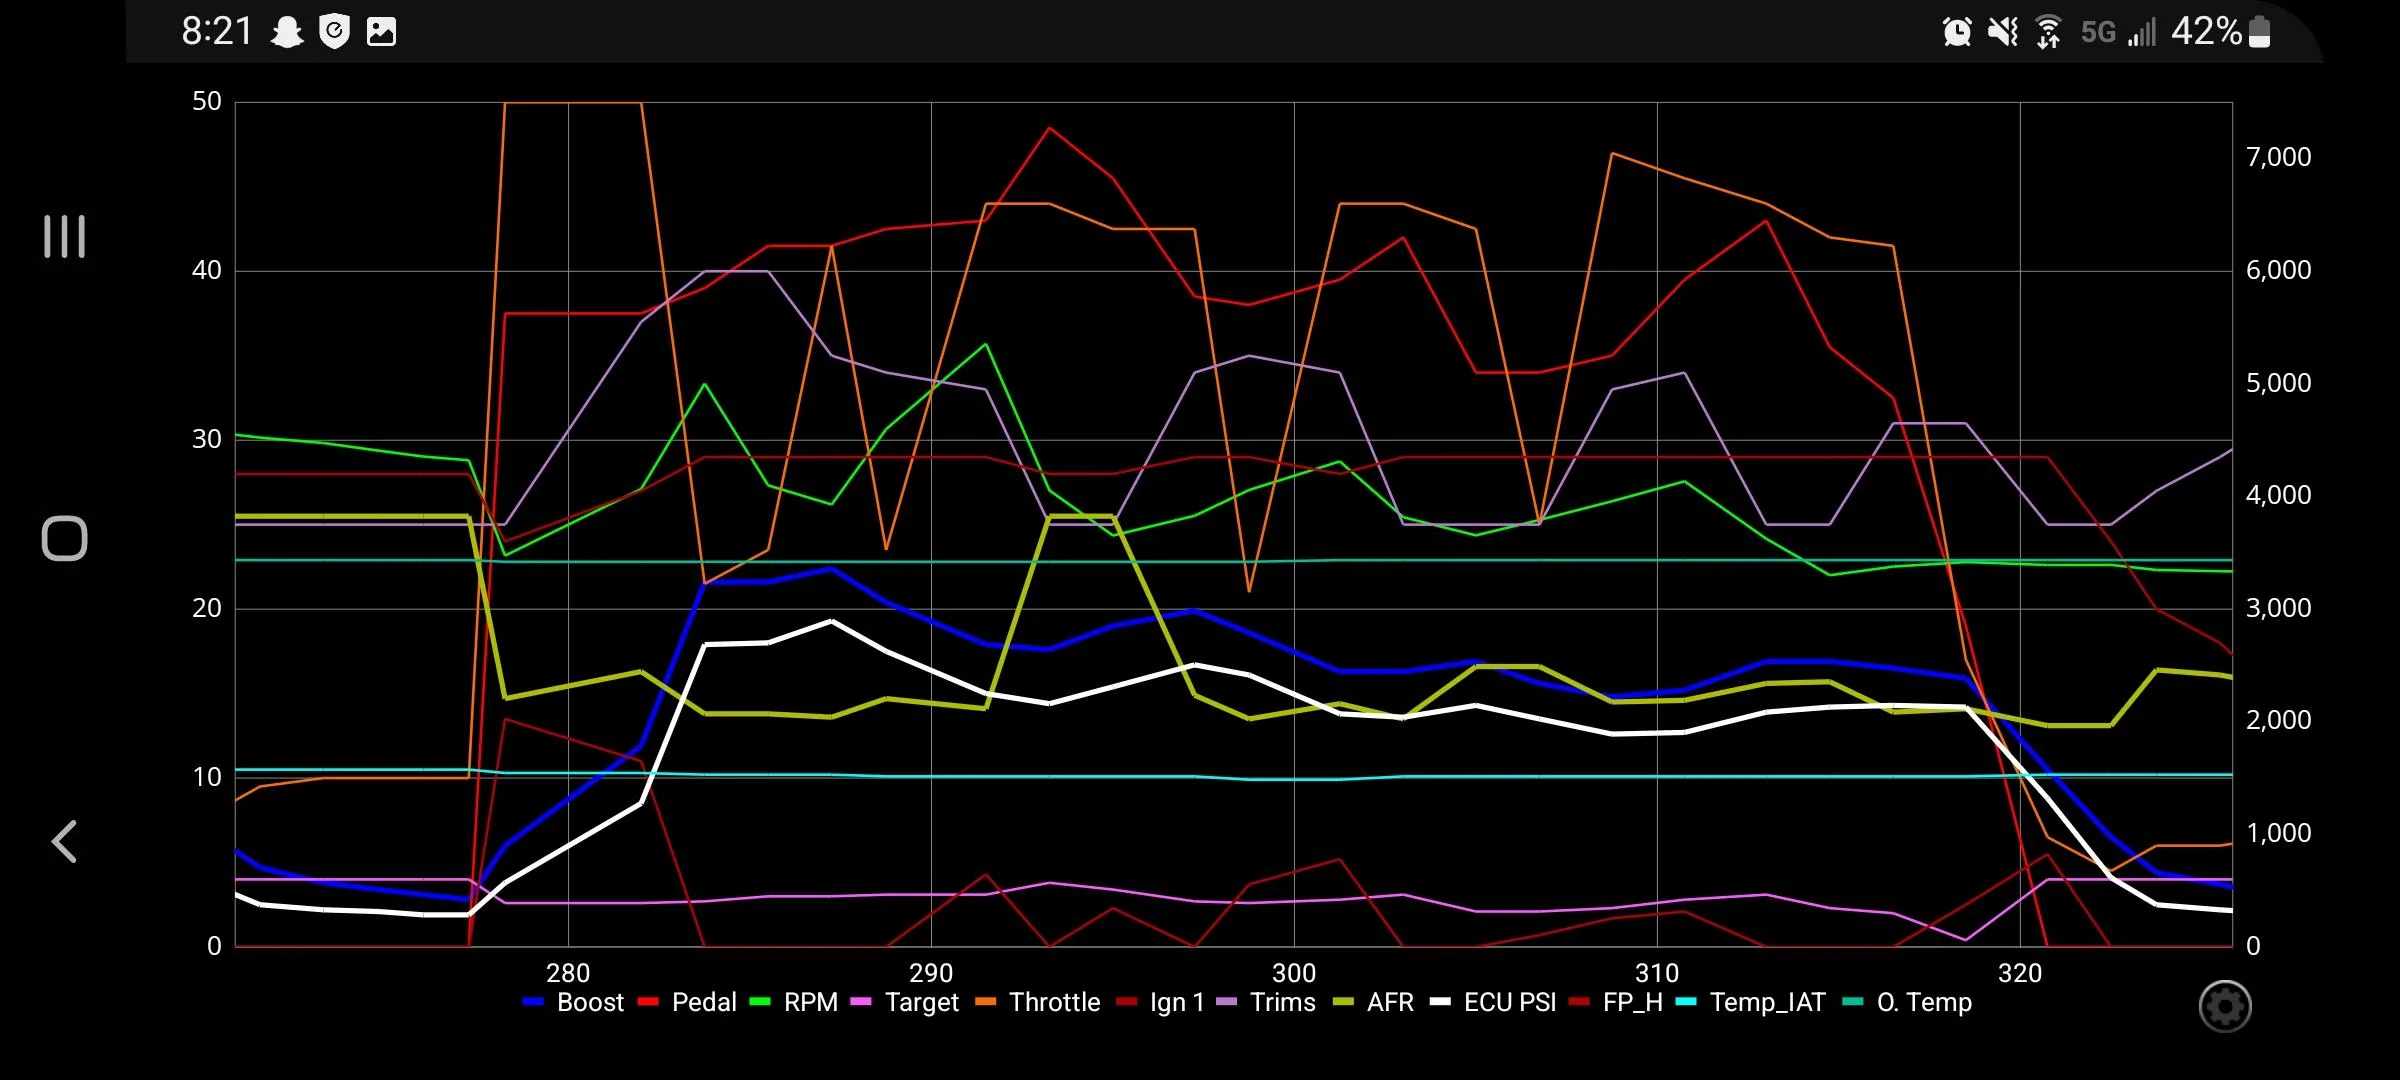Image resolution: width=2400 pixels, height=1080 pixels.
Task: Toggle the Trims legend entry
Action: [x=1266, y=1002]
